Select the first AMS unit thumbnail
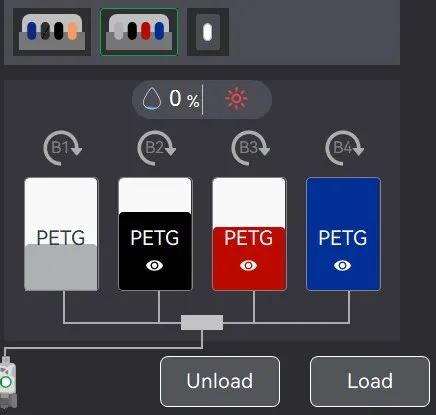Image resolution: width=436 pixels, height=415 pixels. 52,32
